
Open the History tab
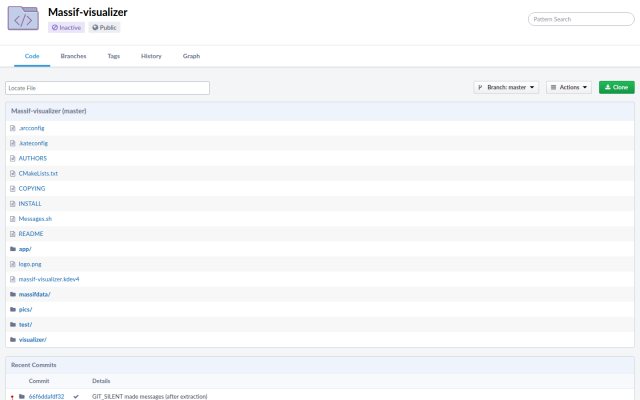pos(151,56)
